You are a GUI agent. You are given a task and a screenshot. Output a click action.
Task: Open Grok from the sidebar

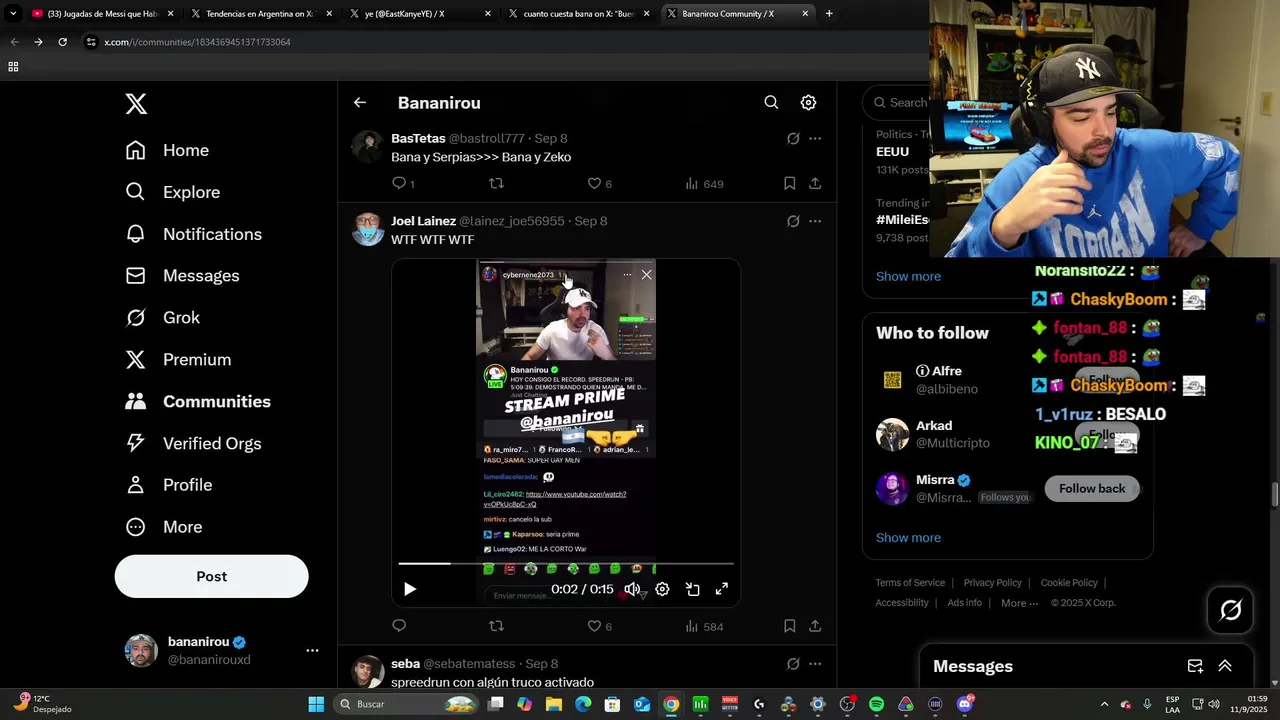tap(162, 318)
